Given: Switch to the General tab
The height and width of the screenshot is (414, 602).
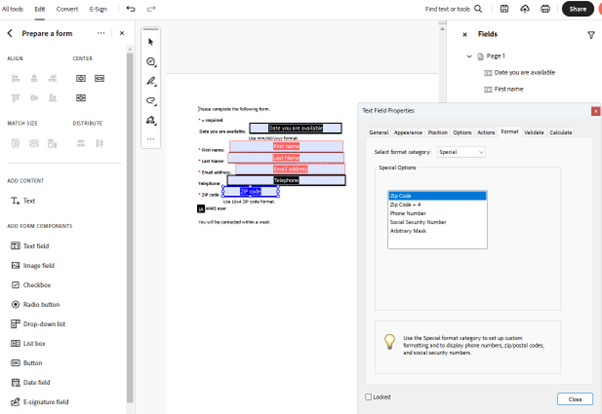Looking at the screenshot, I should click(x=379, y=132).
